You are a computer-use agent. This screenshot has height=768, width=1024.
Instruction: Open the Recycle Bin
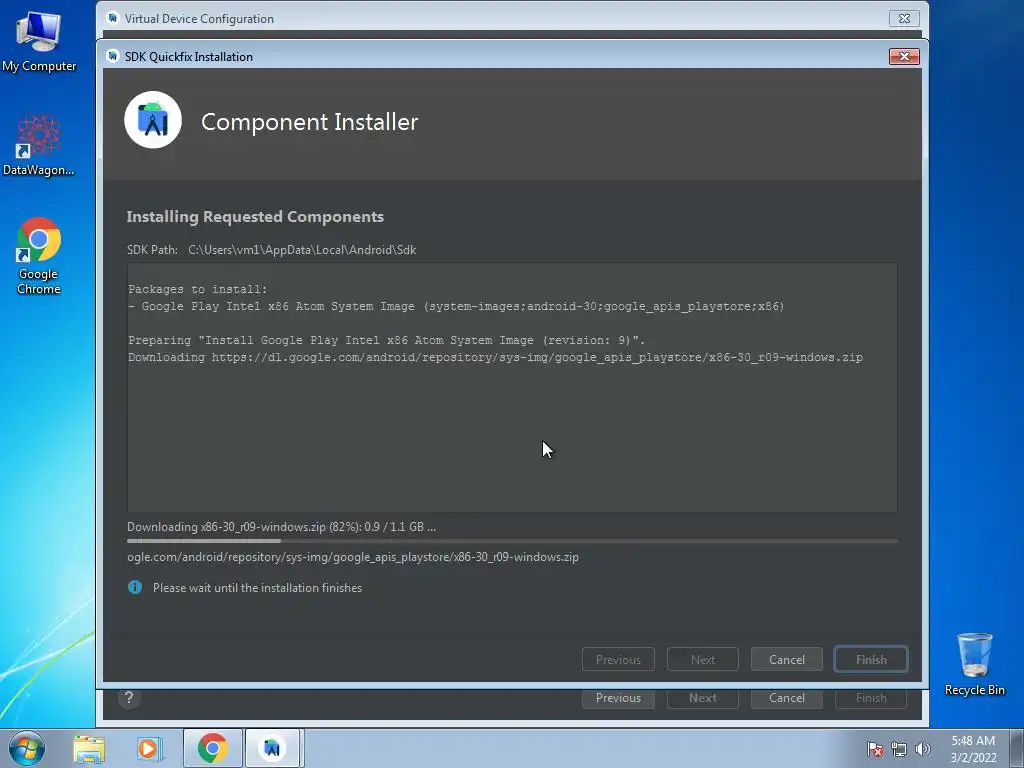[x=974, y=664]
